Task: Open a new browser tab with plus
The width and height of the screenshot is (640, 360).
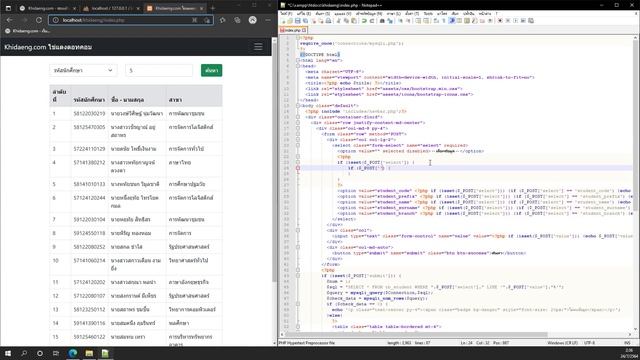Action: [213, 8]
